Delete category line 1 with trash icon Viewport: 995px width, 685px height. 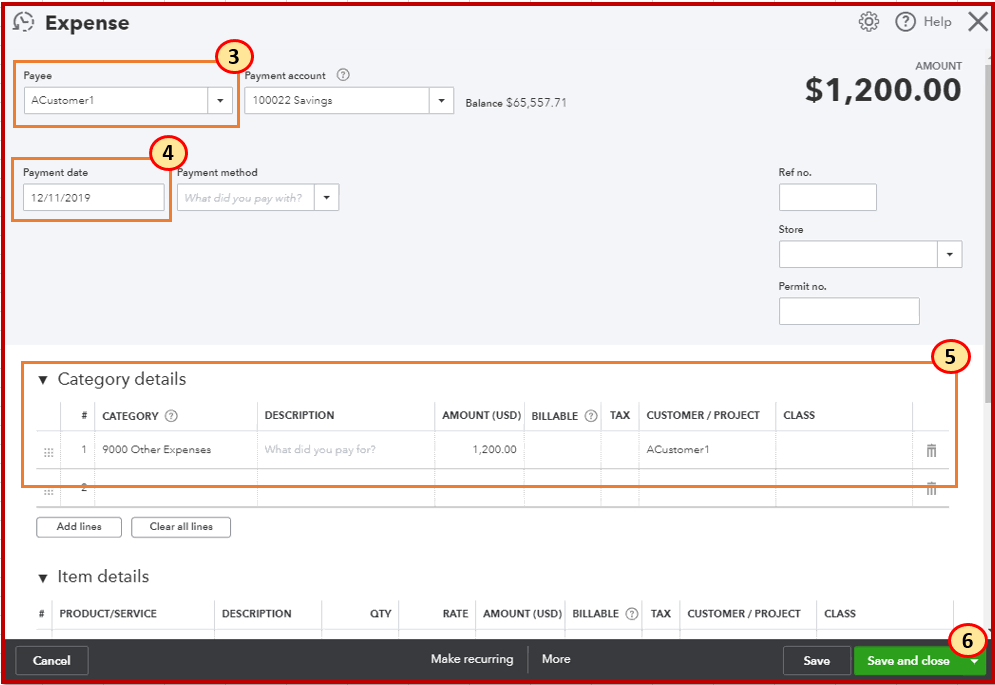click(931, 450)
